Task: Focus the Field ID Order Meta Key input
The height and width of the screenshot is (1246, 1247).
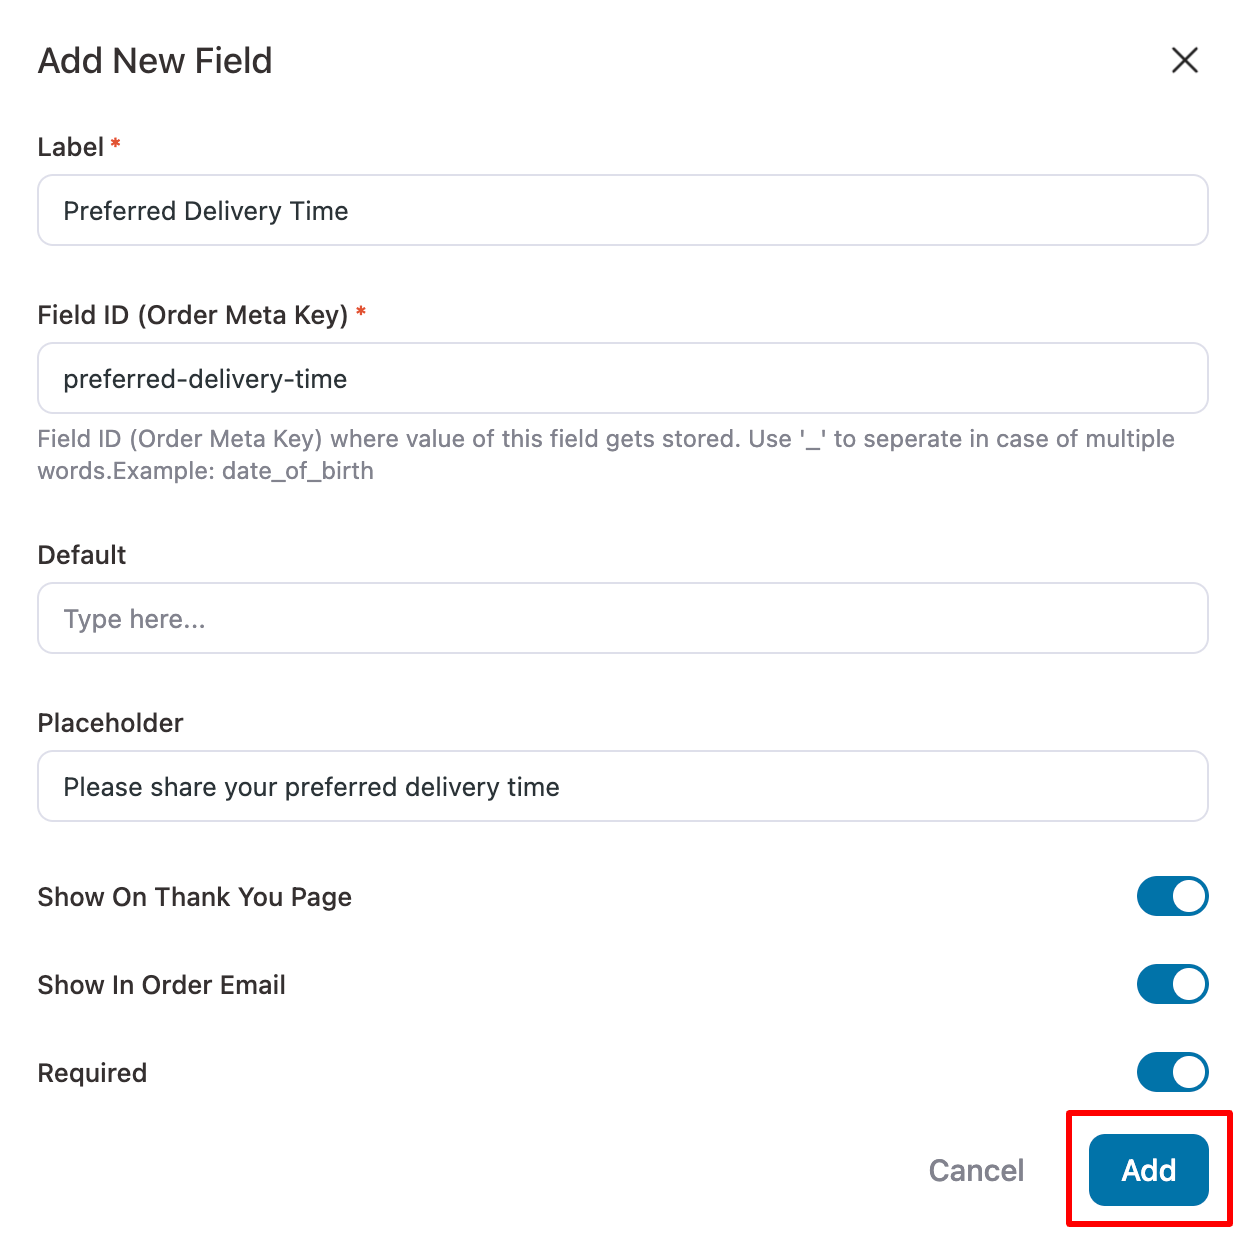Action: [623, 378]
